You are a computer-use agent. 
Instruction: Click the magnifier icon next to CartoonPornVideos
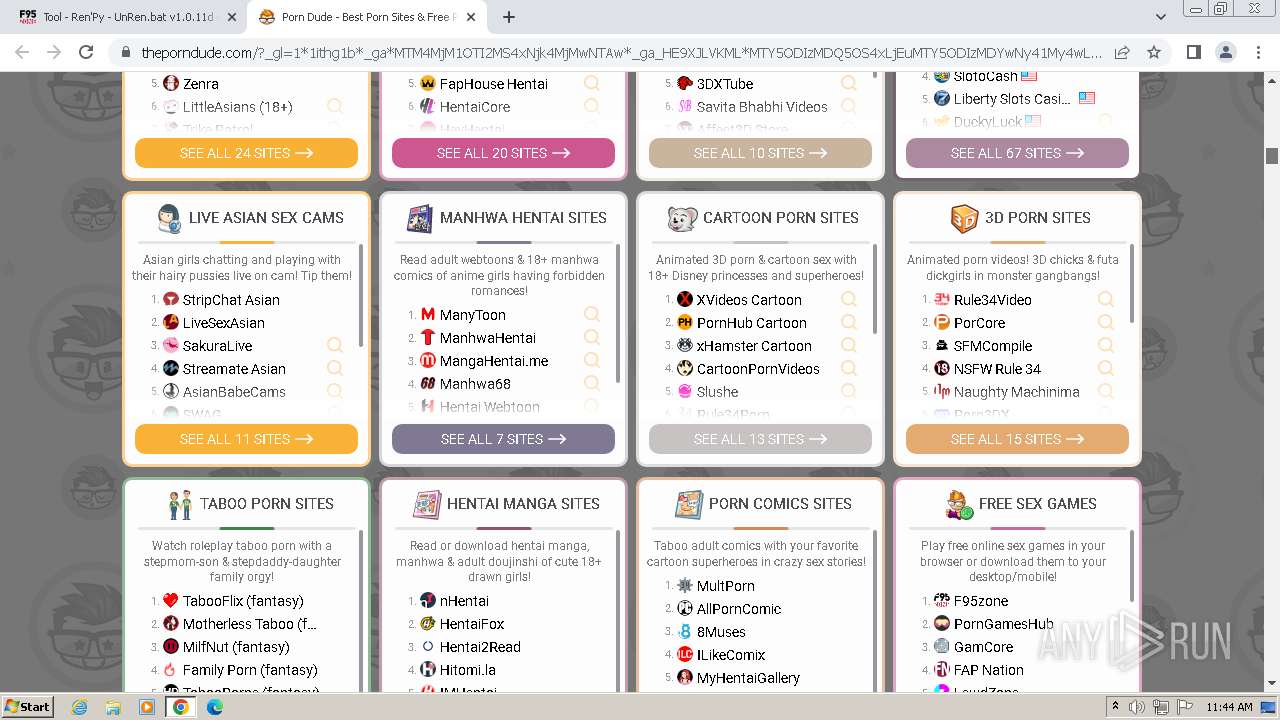tap(849, 368)
